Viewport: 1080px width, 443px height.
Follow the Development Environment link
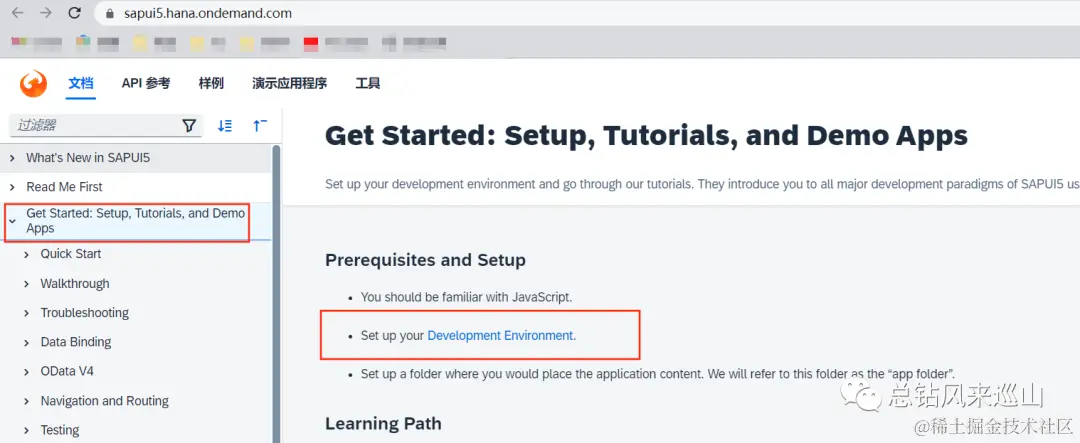tap(500, 336)
